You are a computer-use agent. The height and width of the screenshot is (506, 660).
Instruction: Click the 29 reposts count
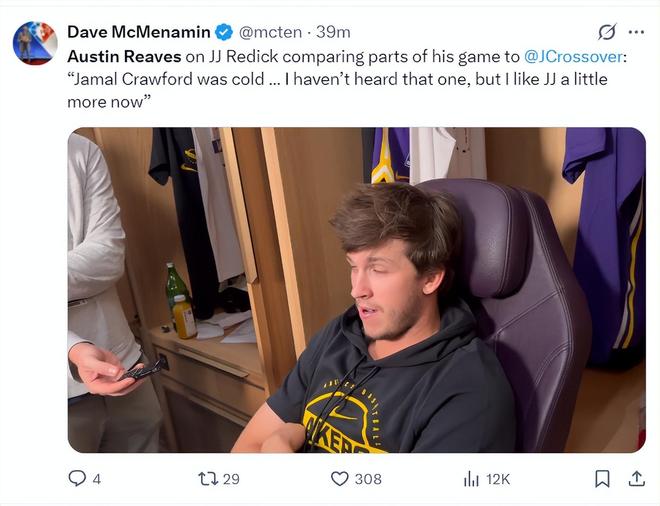231,479
